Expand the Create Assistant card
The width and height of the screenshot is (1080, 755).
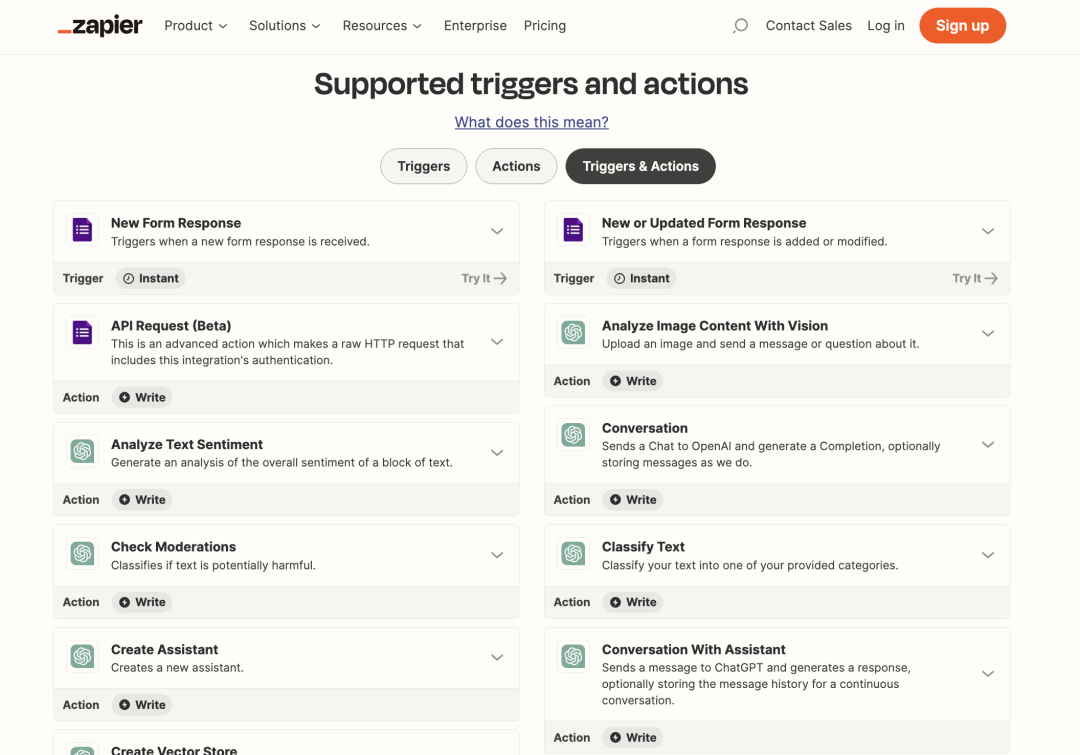(x=497, y=658)
